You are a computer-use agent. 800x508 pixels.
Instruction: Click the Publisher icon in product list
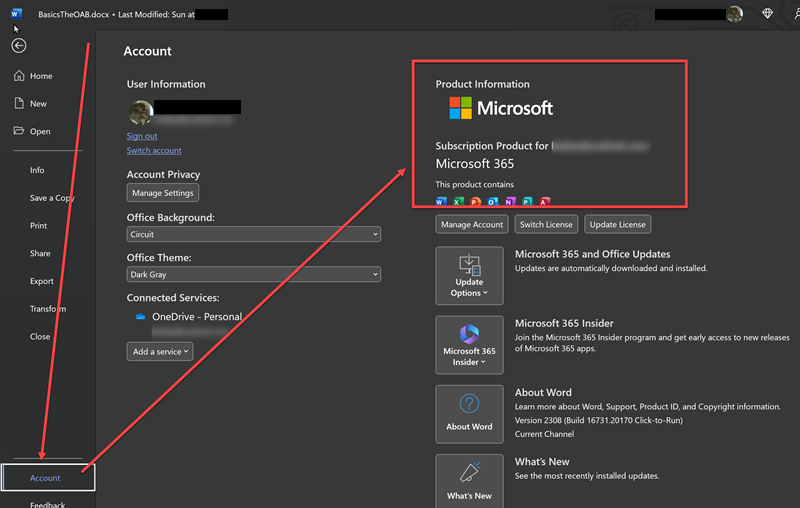[528, 201]
